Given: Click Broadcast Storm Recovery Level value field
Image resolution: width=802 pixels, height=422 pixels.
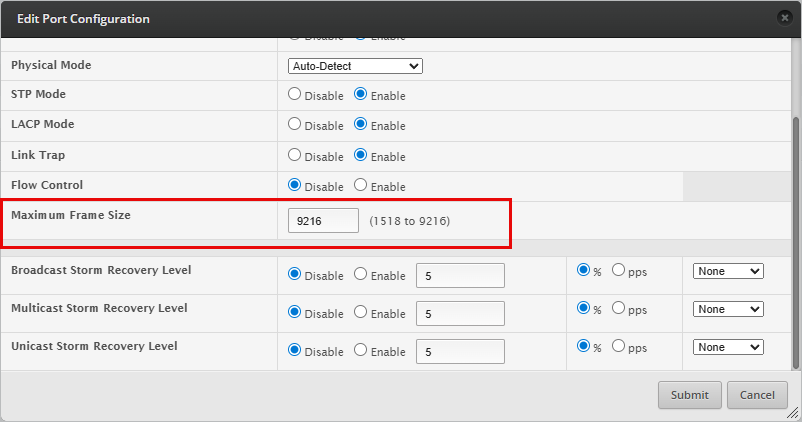Looking at the screenshot, I should click(460, 276).
